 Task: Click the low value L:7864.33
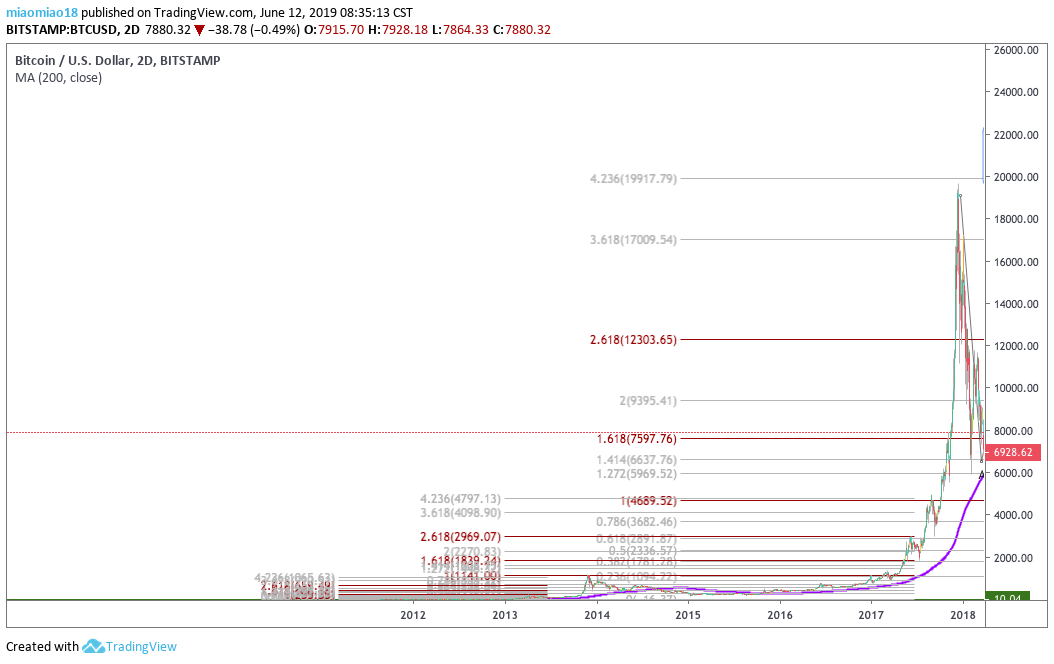(x=460, y=30)
